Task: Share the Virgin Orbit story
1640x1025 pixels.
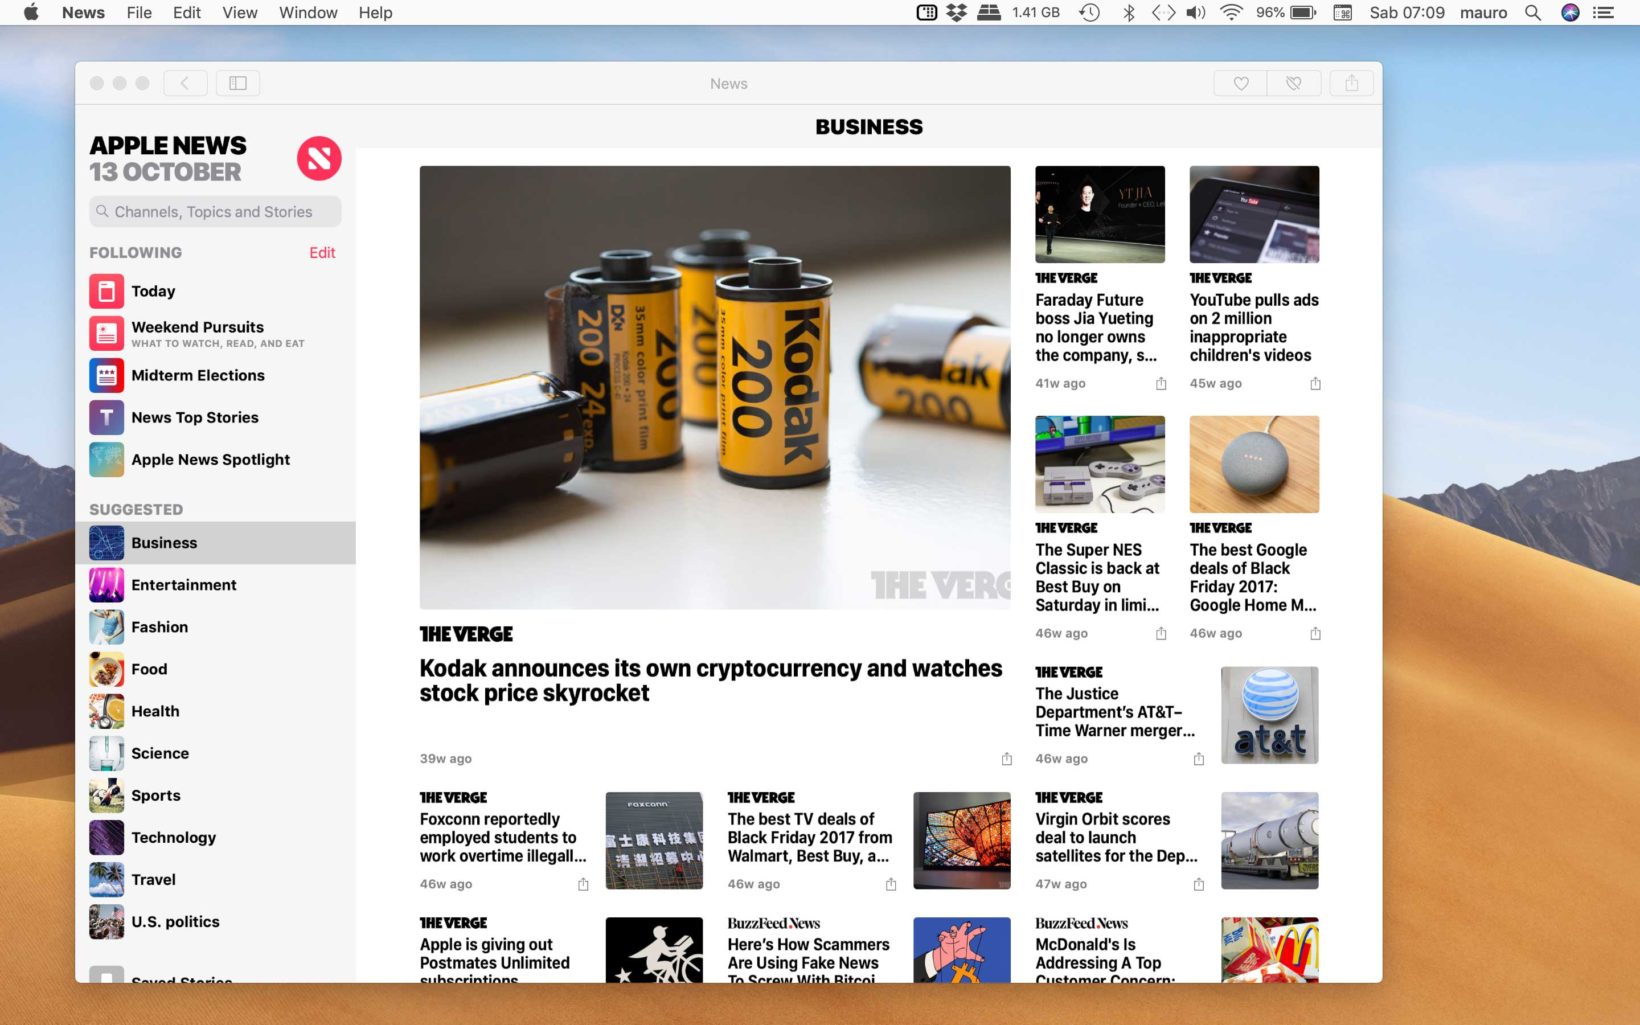Action: click(1198, 884)
